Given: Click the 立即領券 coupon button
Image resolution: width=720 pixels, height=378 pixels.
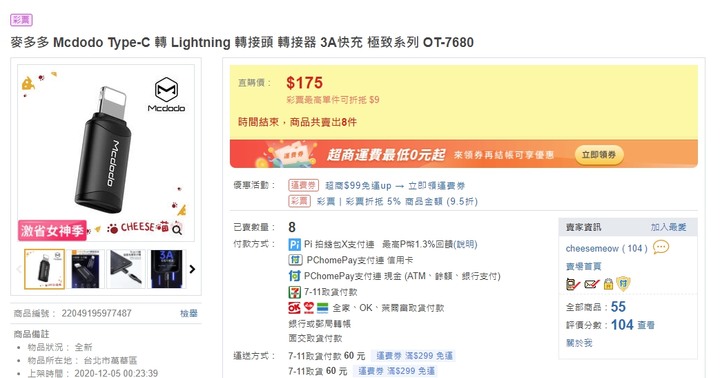Looking at the screenshot, I should click(599, 155).
